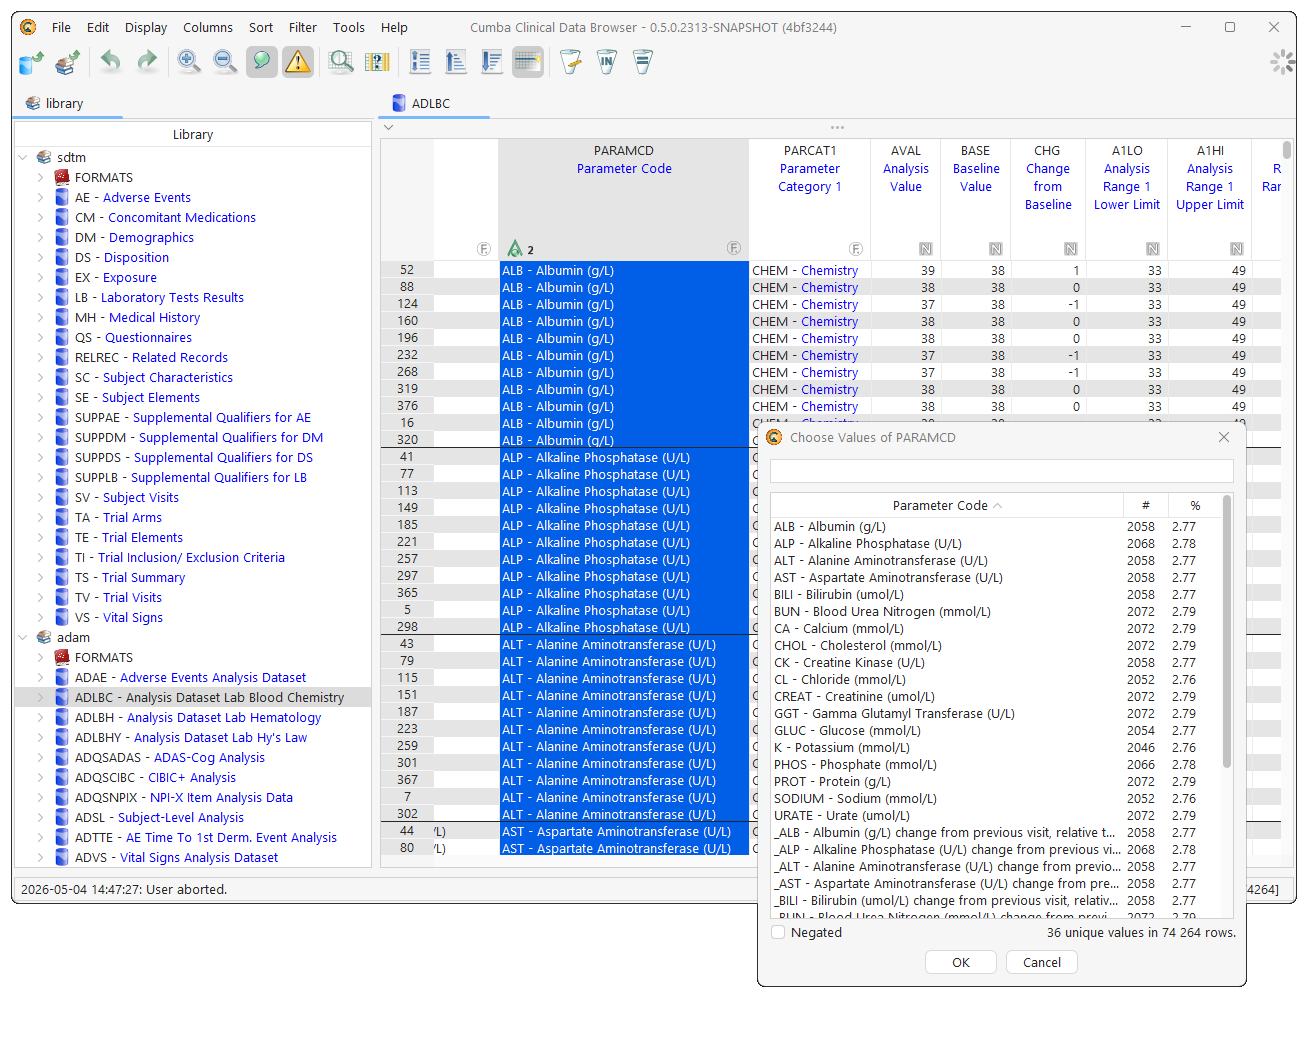1312x1040 pixels.
Task: Click OK in Choose Values dialog
Action: coord(961,962)
